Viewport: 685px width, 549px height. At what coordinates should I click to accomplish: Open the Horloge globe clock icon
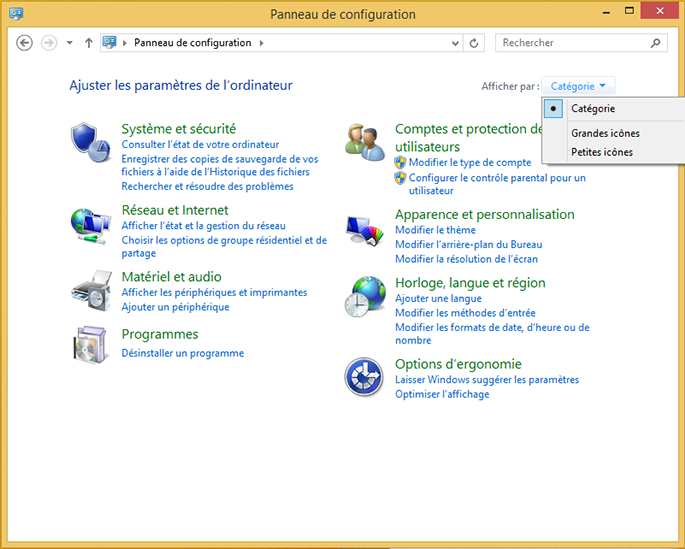tap(365, 296)
